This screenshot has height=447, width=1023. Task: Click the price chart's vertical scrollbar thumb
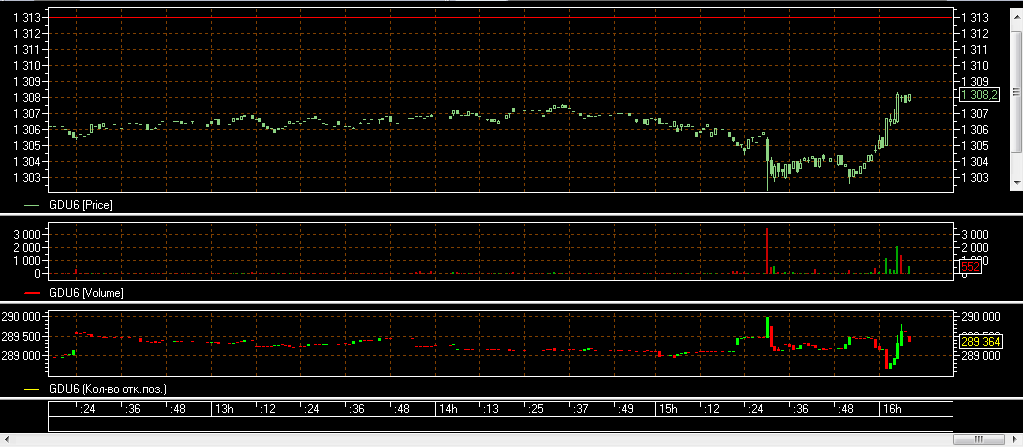pos(1016,91)
